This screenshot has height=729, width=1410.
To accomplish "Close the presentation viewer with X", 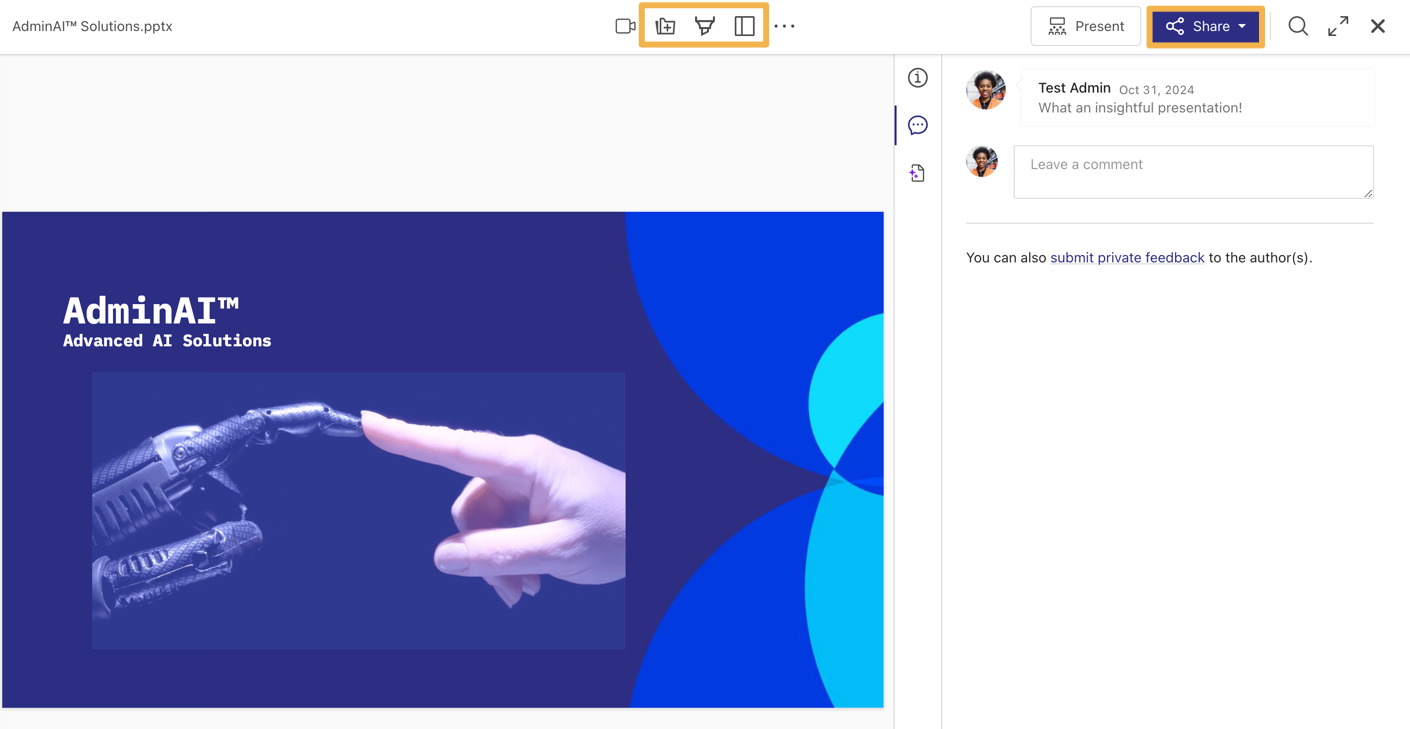I will pyautogui.click(x=1378, y=26).
